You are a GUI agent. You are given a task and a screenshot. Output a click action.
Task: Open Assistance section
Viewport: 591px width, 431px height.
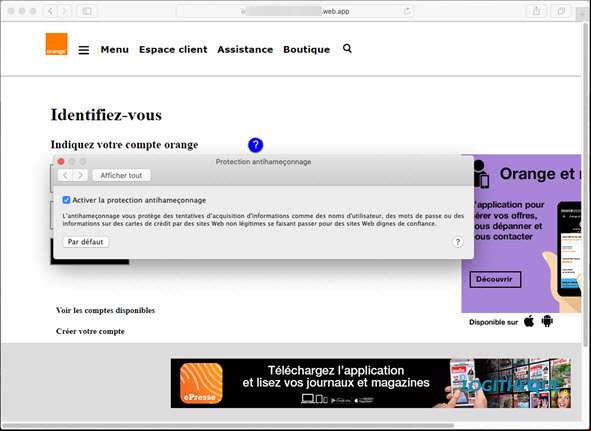[x=245, y=50]
